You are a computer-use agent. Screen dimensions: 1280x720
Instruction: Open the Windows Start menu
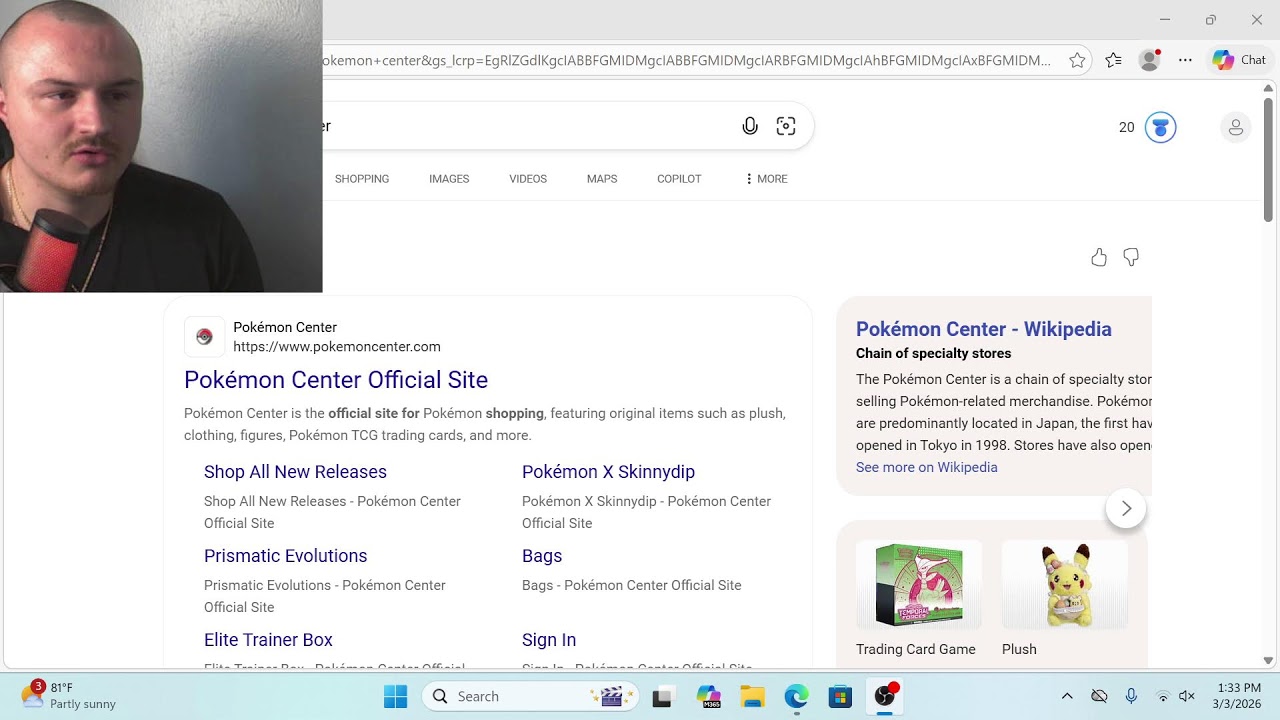point(396,696)
